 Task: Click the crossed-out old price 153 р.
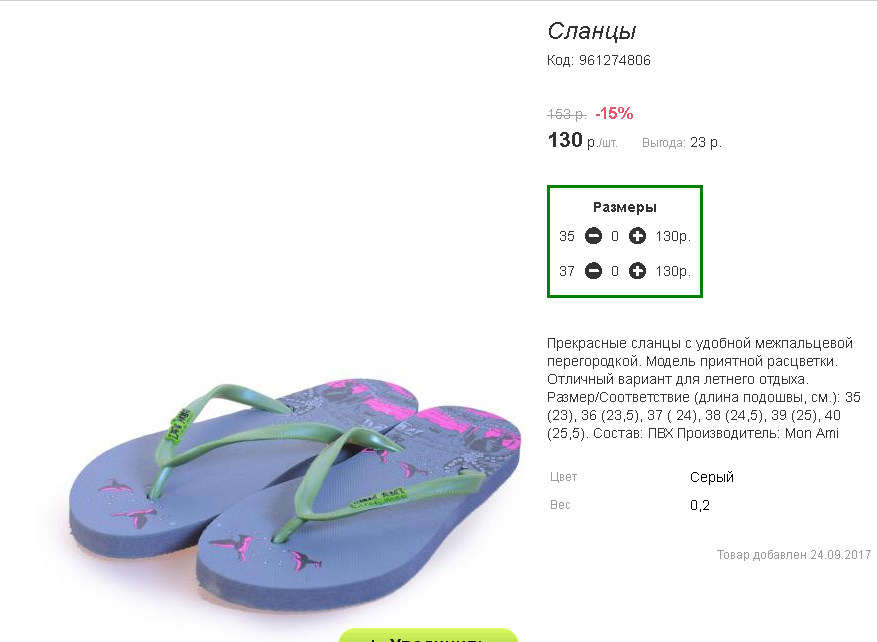(567, 114)
